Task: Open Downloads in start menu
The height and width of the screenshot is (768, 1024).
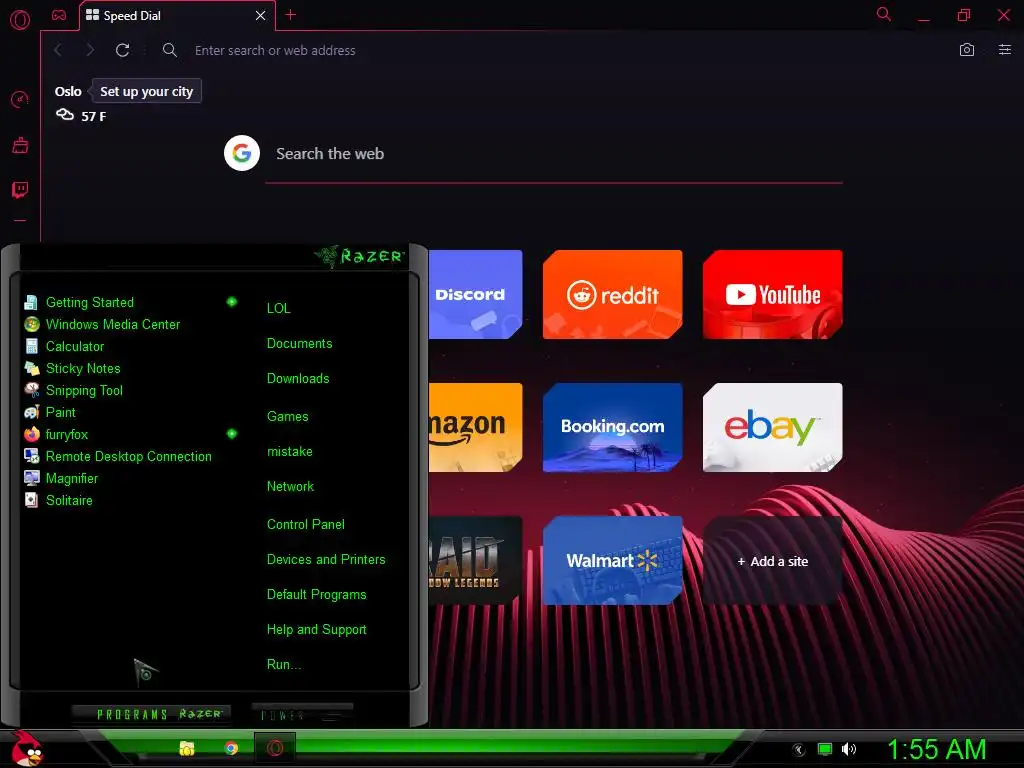Action: 298,379
